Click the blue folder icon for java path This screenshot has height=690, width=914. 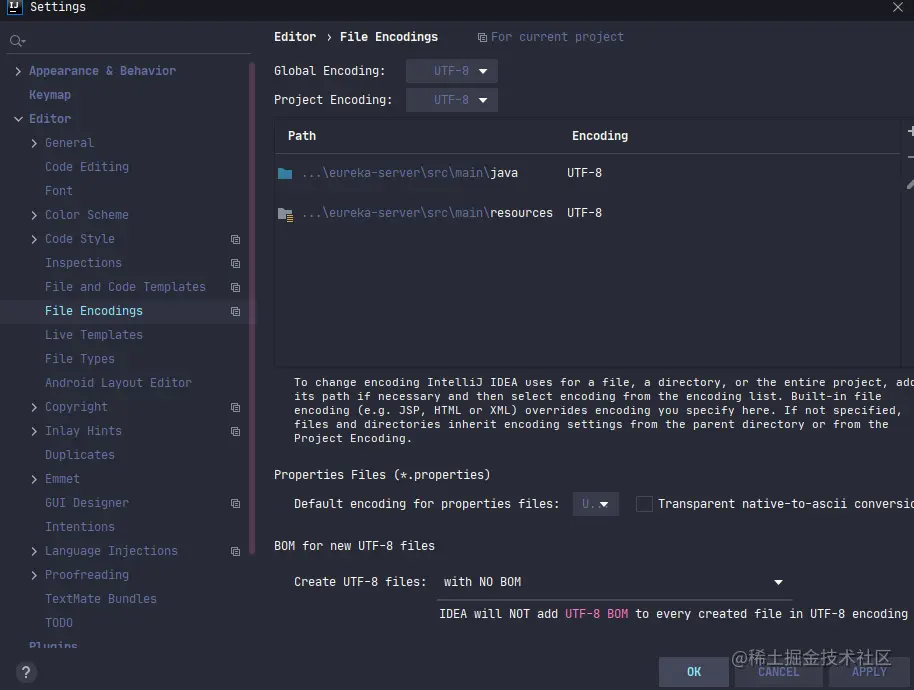[285, 173]
